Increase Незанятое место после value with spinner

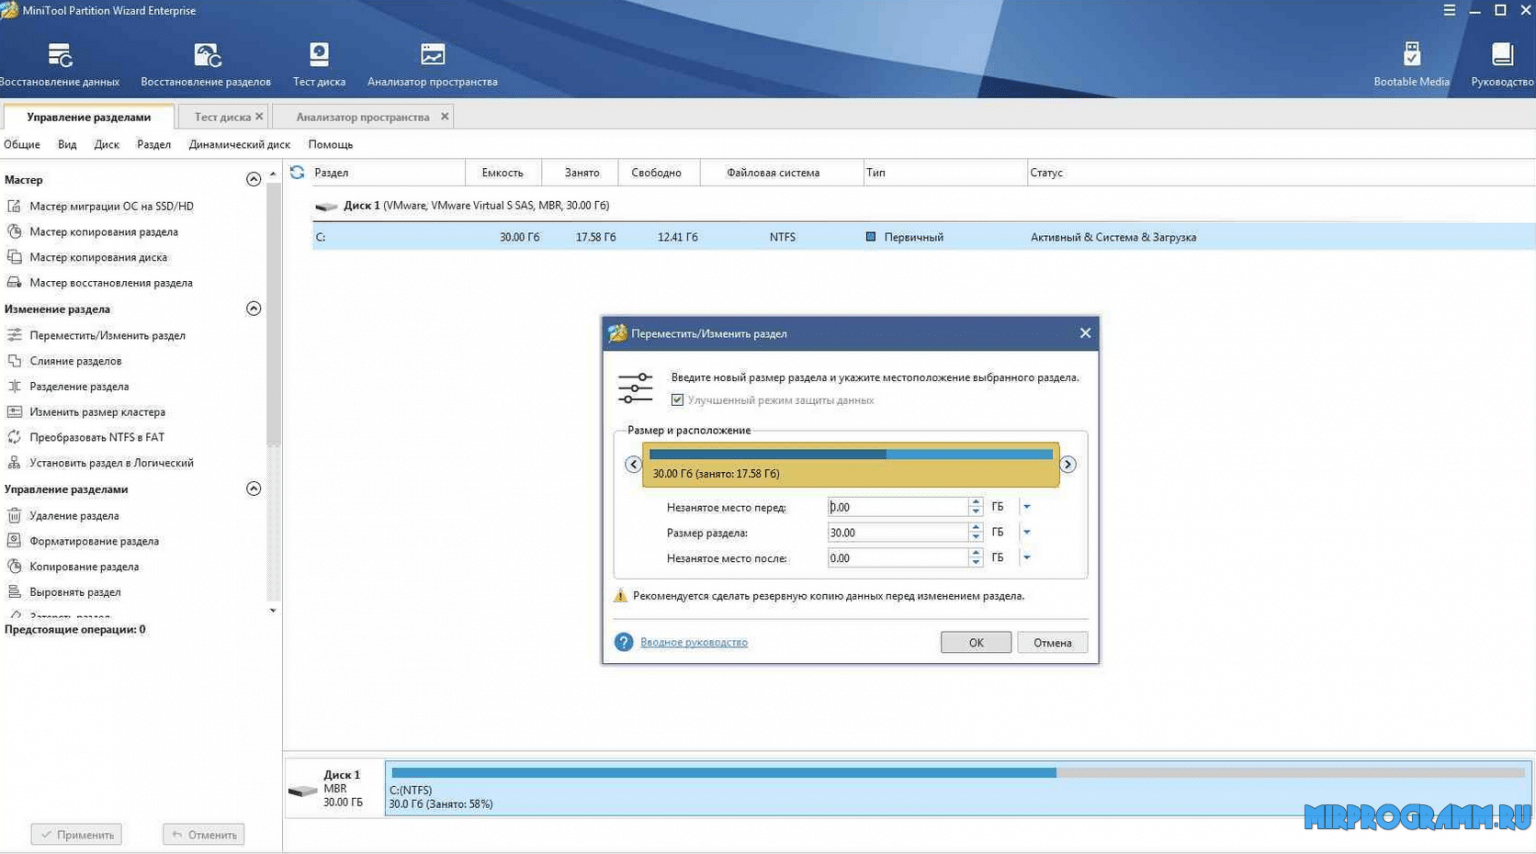click(x=975, y=553)
